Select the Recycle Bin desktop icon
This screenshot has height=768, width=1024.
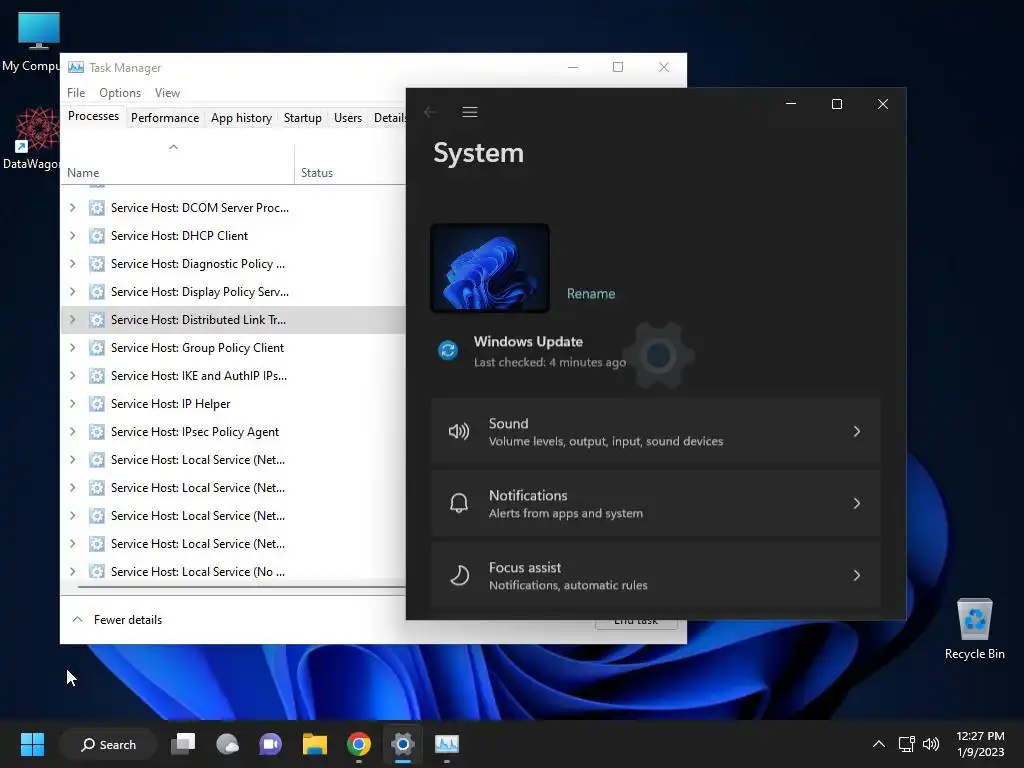click(974, 629)
